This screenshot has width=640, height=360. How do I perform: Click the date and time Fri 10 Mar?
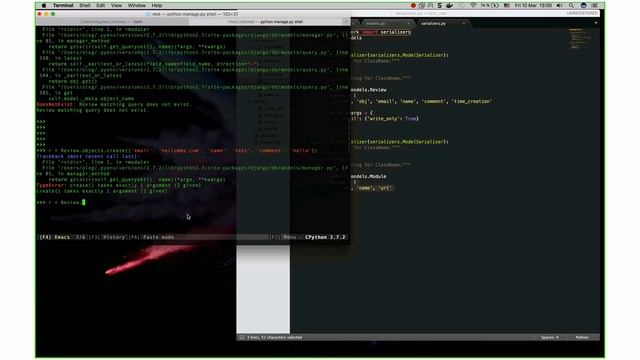click(x=533, y=6)
